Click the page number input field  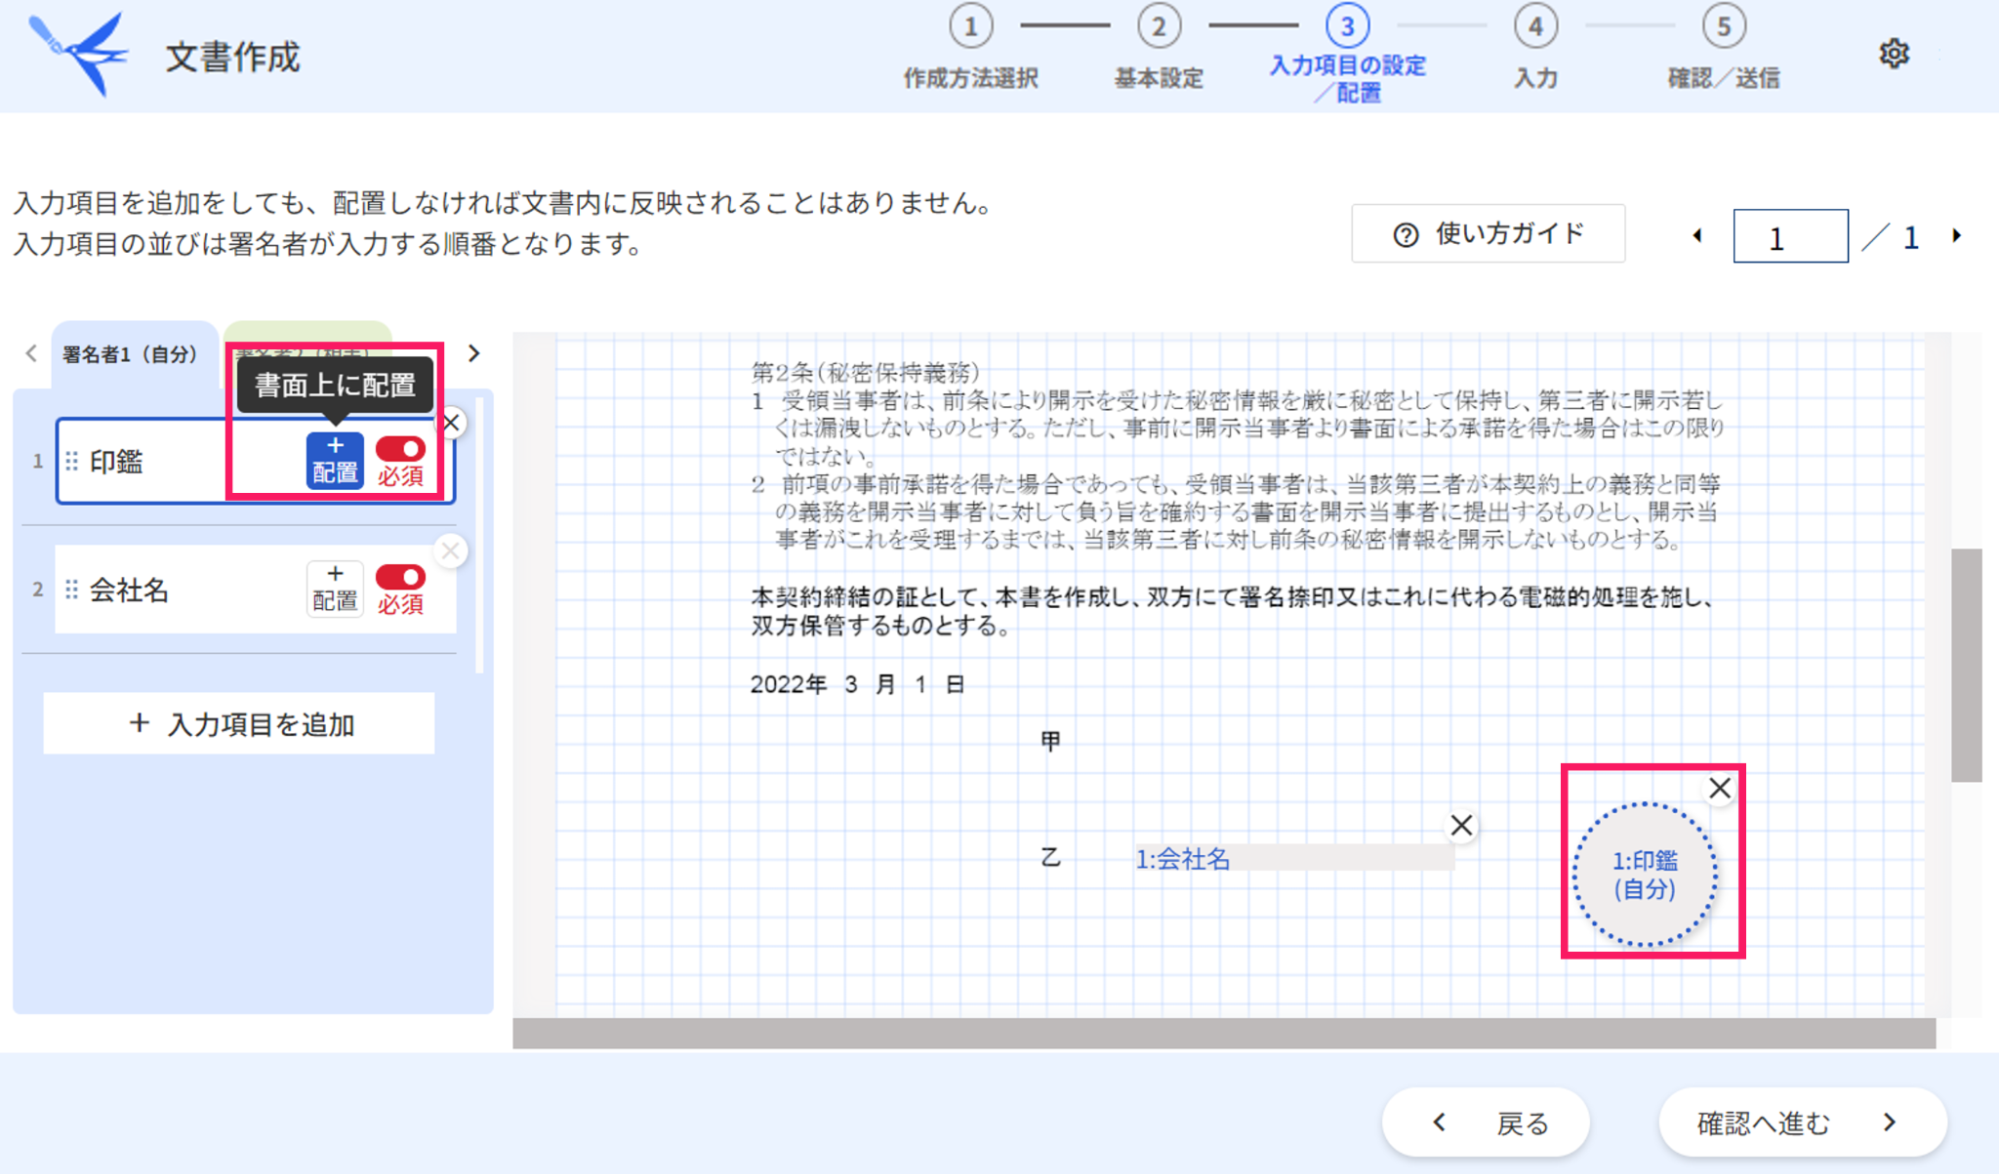click(x=1790, y=237)
